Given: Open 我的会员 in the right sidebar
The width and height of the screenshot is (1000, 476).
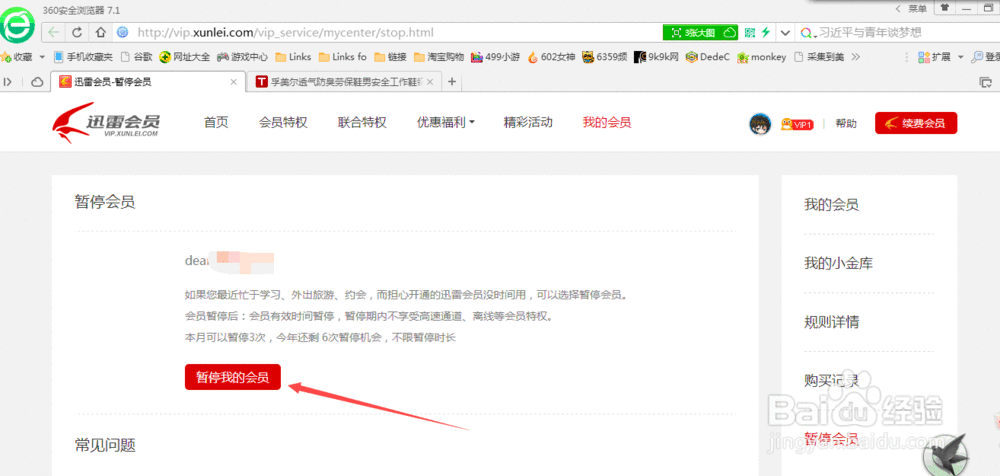Looking at the screenshot, I should click(831, 205).
